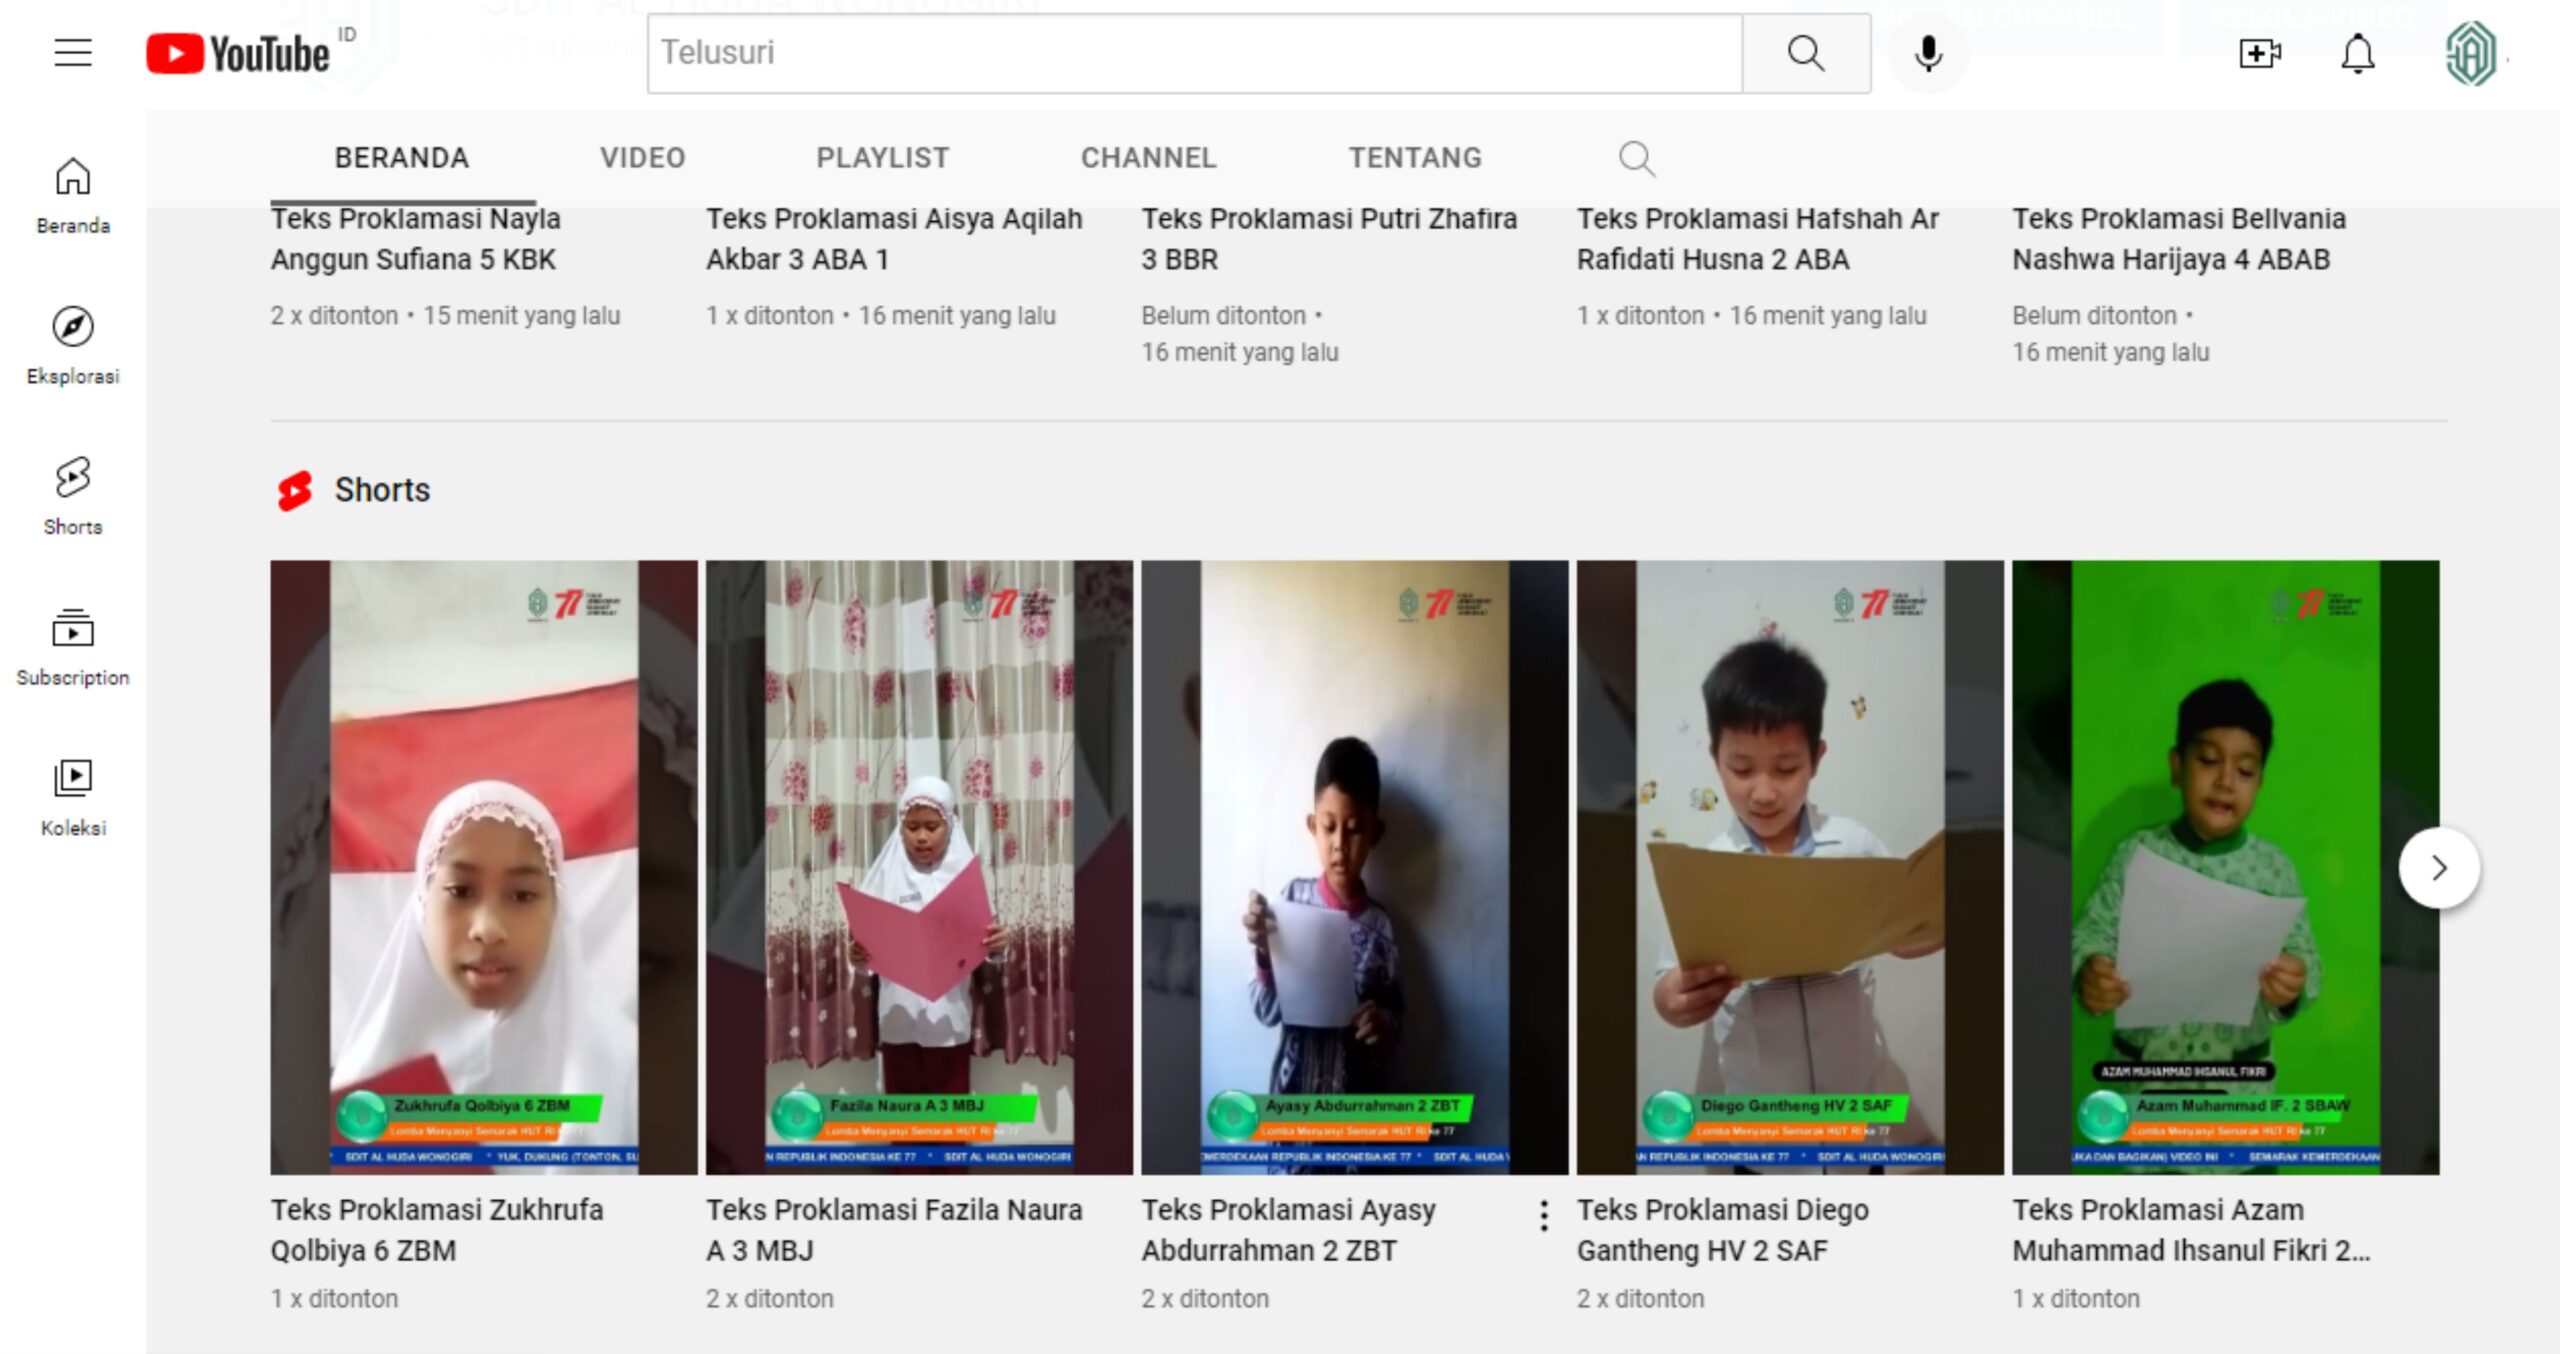Open Koleksi library in sidebar
2560x1354 pixels.
point(73,797)
